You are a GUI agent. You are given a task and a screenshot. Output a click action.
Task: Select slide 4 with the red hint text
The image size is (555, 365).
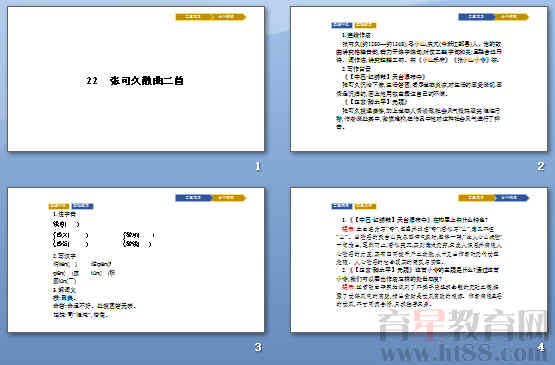(419, 260)
